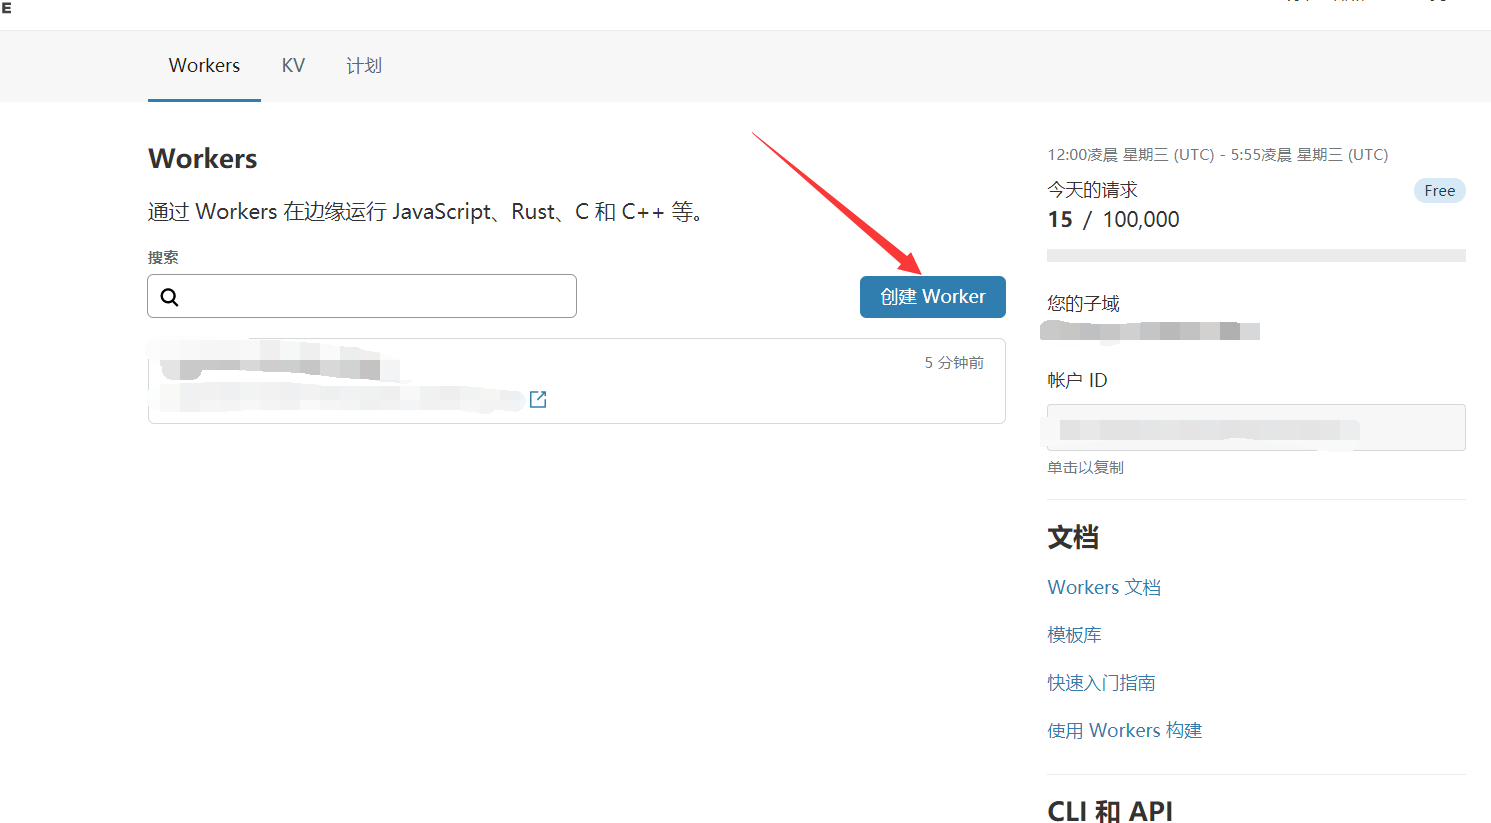The image size is (1491, 823).
Task: Copy the 帐户 ID field value
Action: [1256, 428]
